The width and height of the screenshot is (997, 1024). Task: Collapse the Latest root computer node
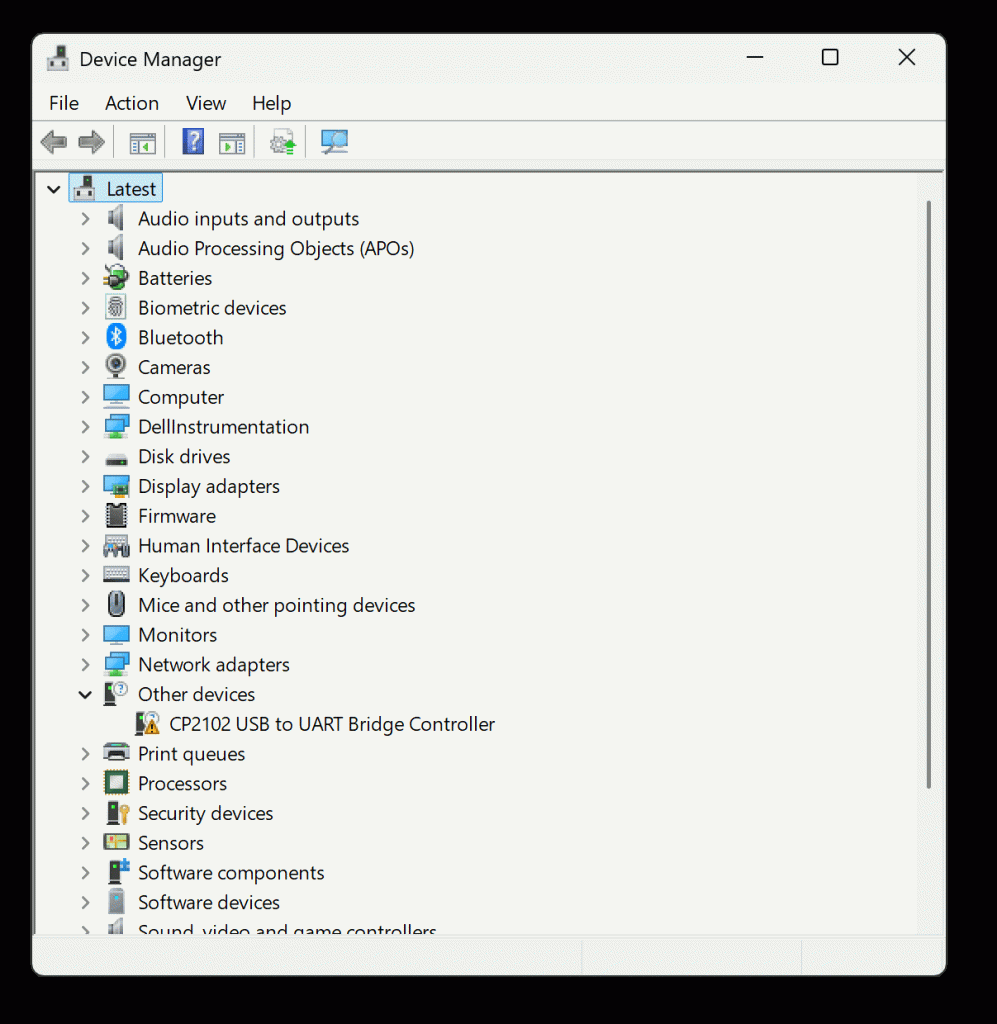(54, 189)
